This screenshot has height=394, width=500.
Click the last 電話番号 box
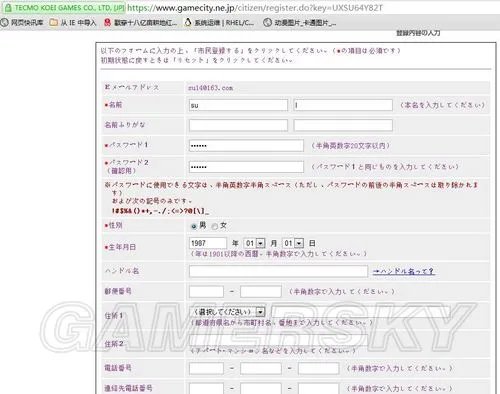[x=319, y=368]
